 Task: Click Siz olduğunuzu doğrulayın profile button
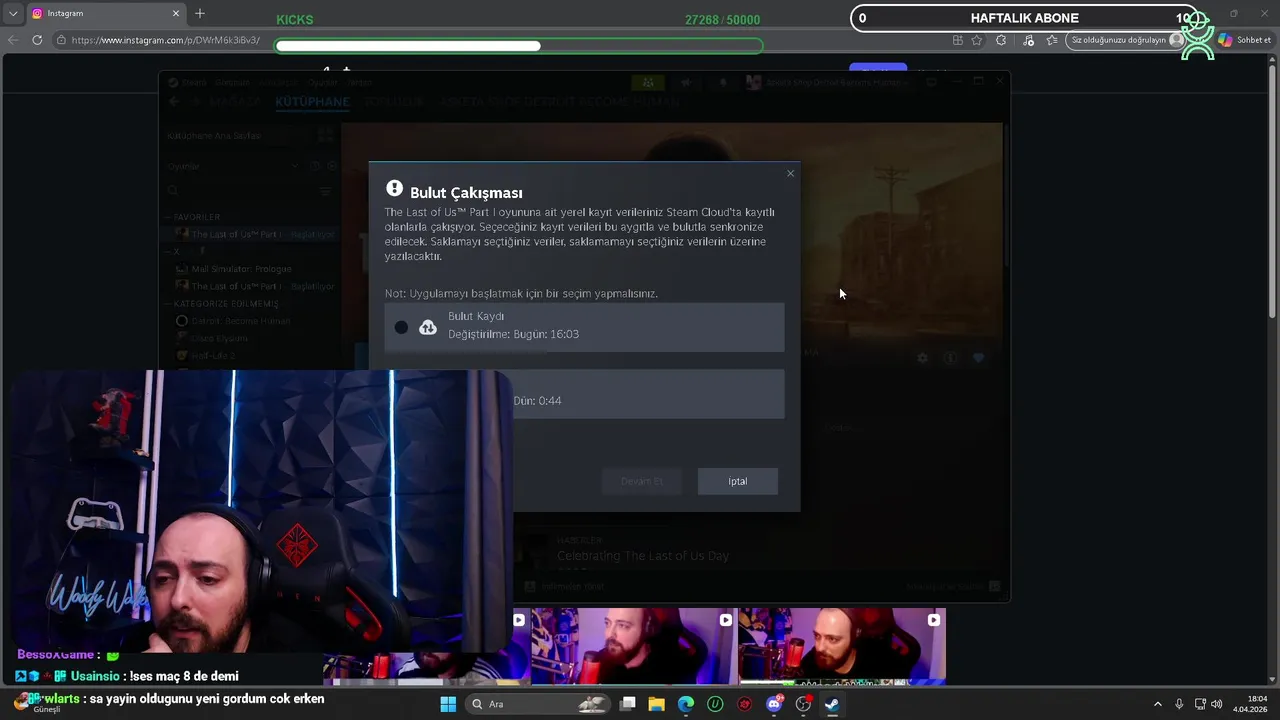pos(1127,40)
